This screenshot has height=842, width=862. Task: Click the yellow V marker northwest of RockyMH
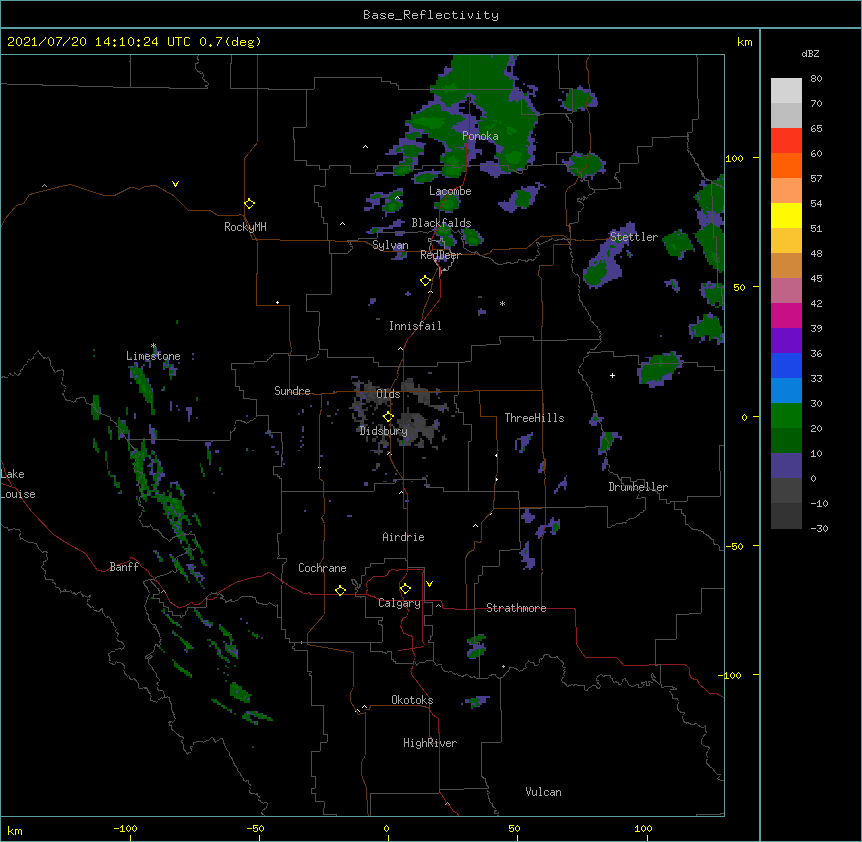[x=175, y=184]
